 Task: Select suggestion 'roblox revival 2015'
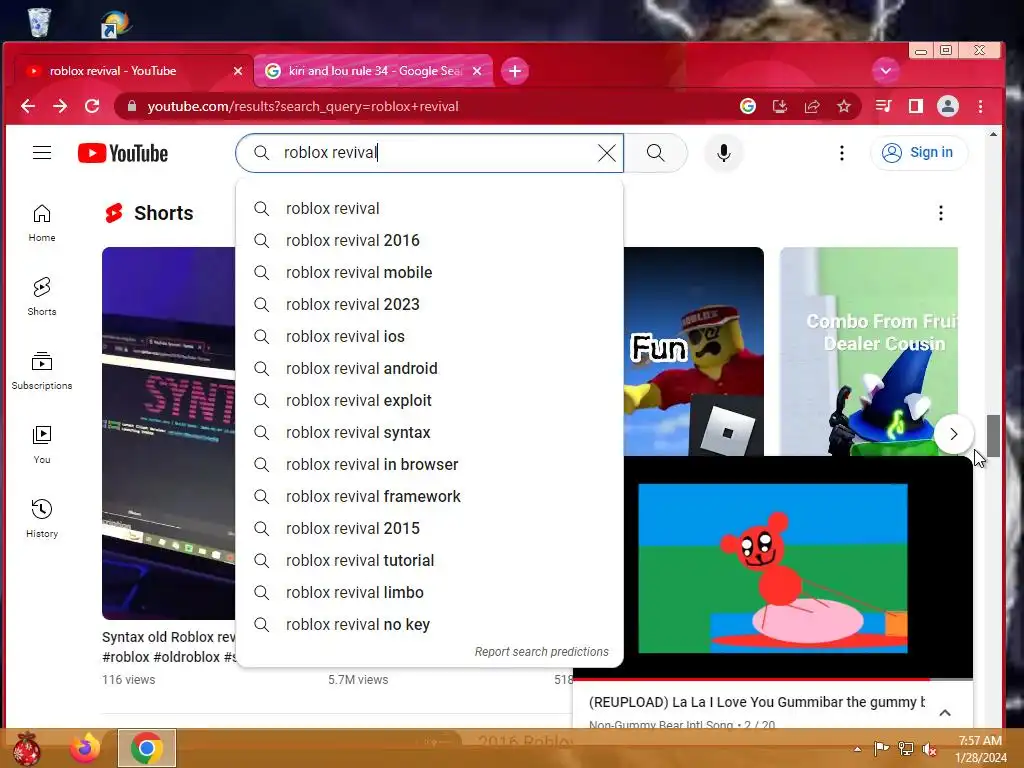pyautogui.click(x=430, y=528)
